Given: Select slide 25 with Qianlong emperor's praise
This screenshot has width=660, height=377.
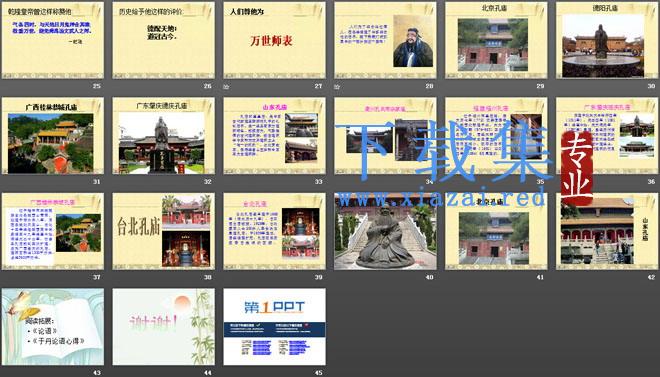Looking at the screenshot, I should 53,40.
